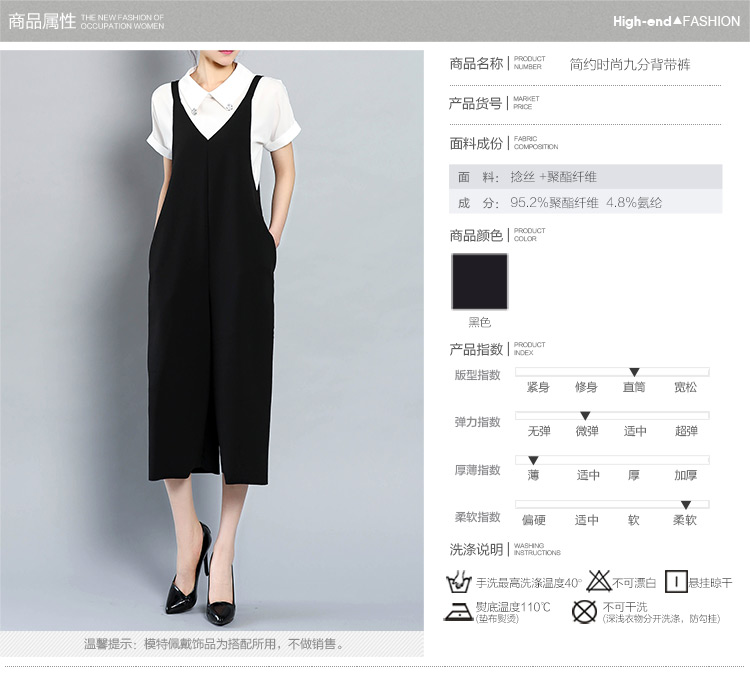Click the 手洗最高洗涤温度40° text
The image size is (750, 673).
(529, 583)
